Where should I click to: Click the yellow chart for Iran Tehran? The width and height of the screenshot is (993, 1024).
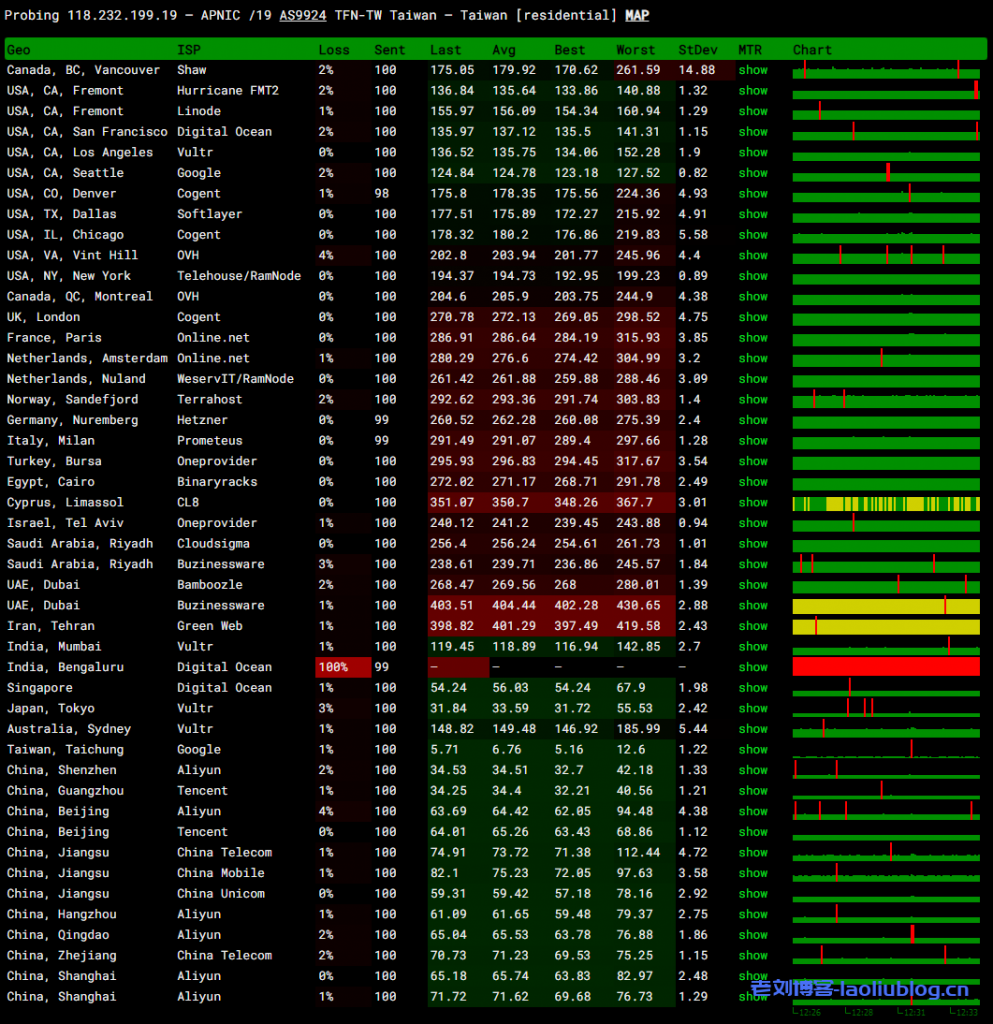(885, 626)
